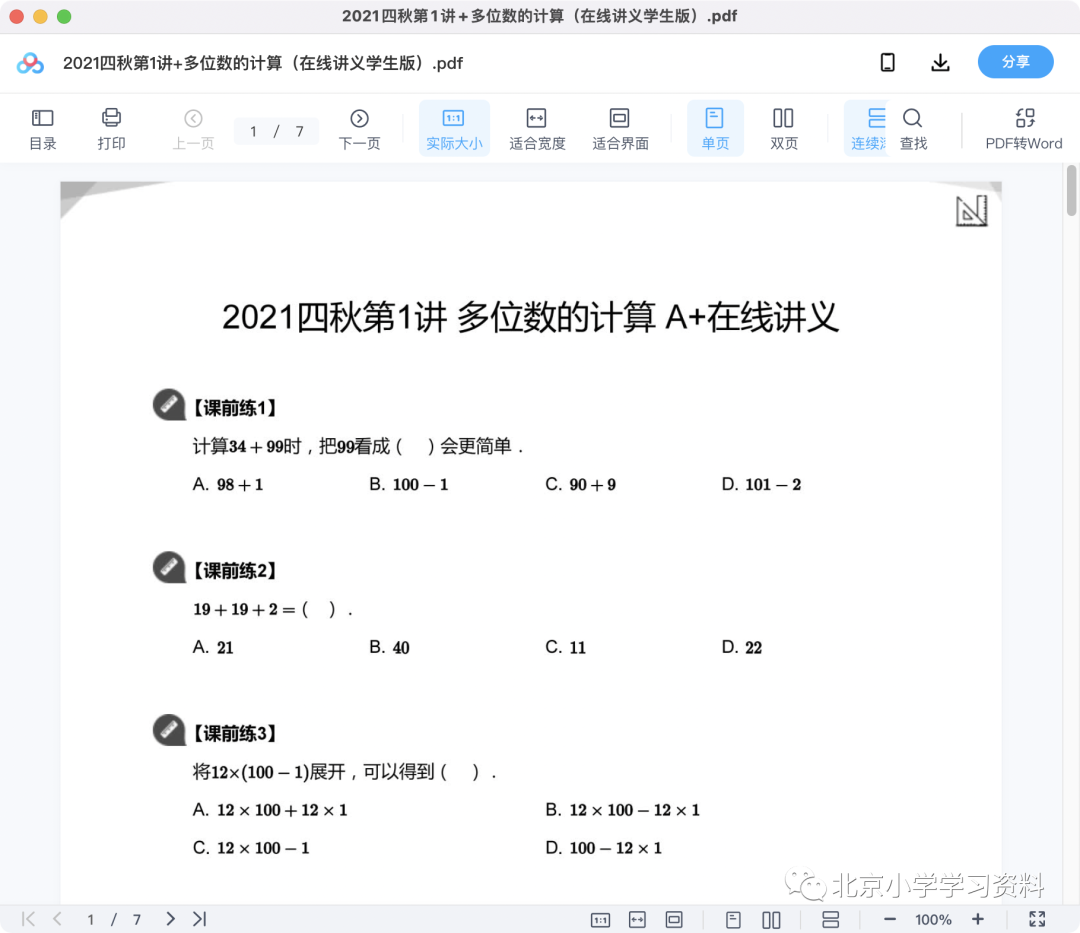Click bottom bar previous page arrow
This screenshot has height=933, width=1080.
point(58,919)
